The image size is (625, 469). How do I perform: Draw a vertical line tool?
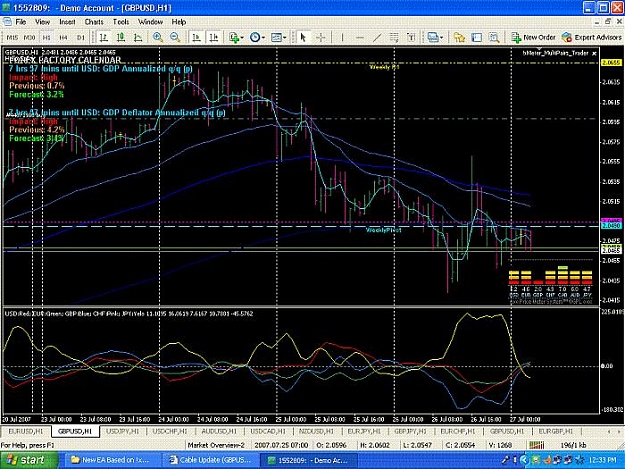pos(342,37)
